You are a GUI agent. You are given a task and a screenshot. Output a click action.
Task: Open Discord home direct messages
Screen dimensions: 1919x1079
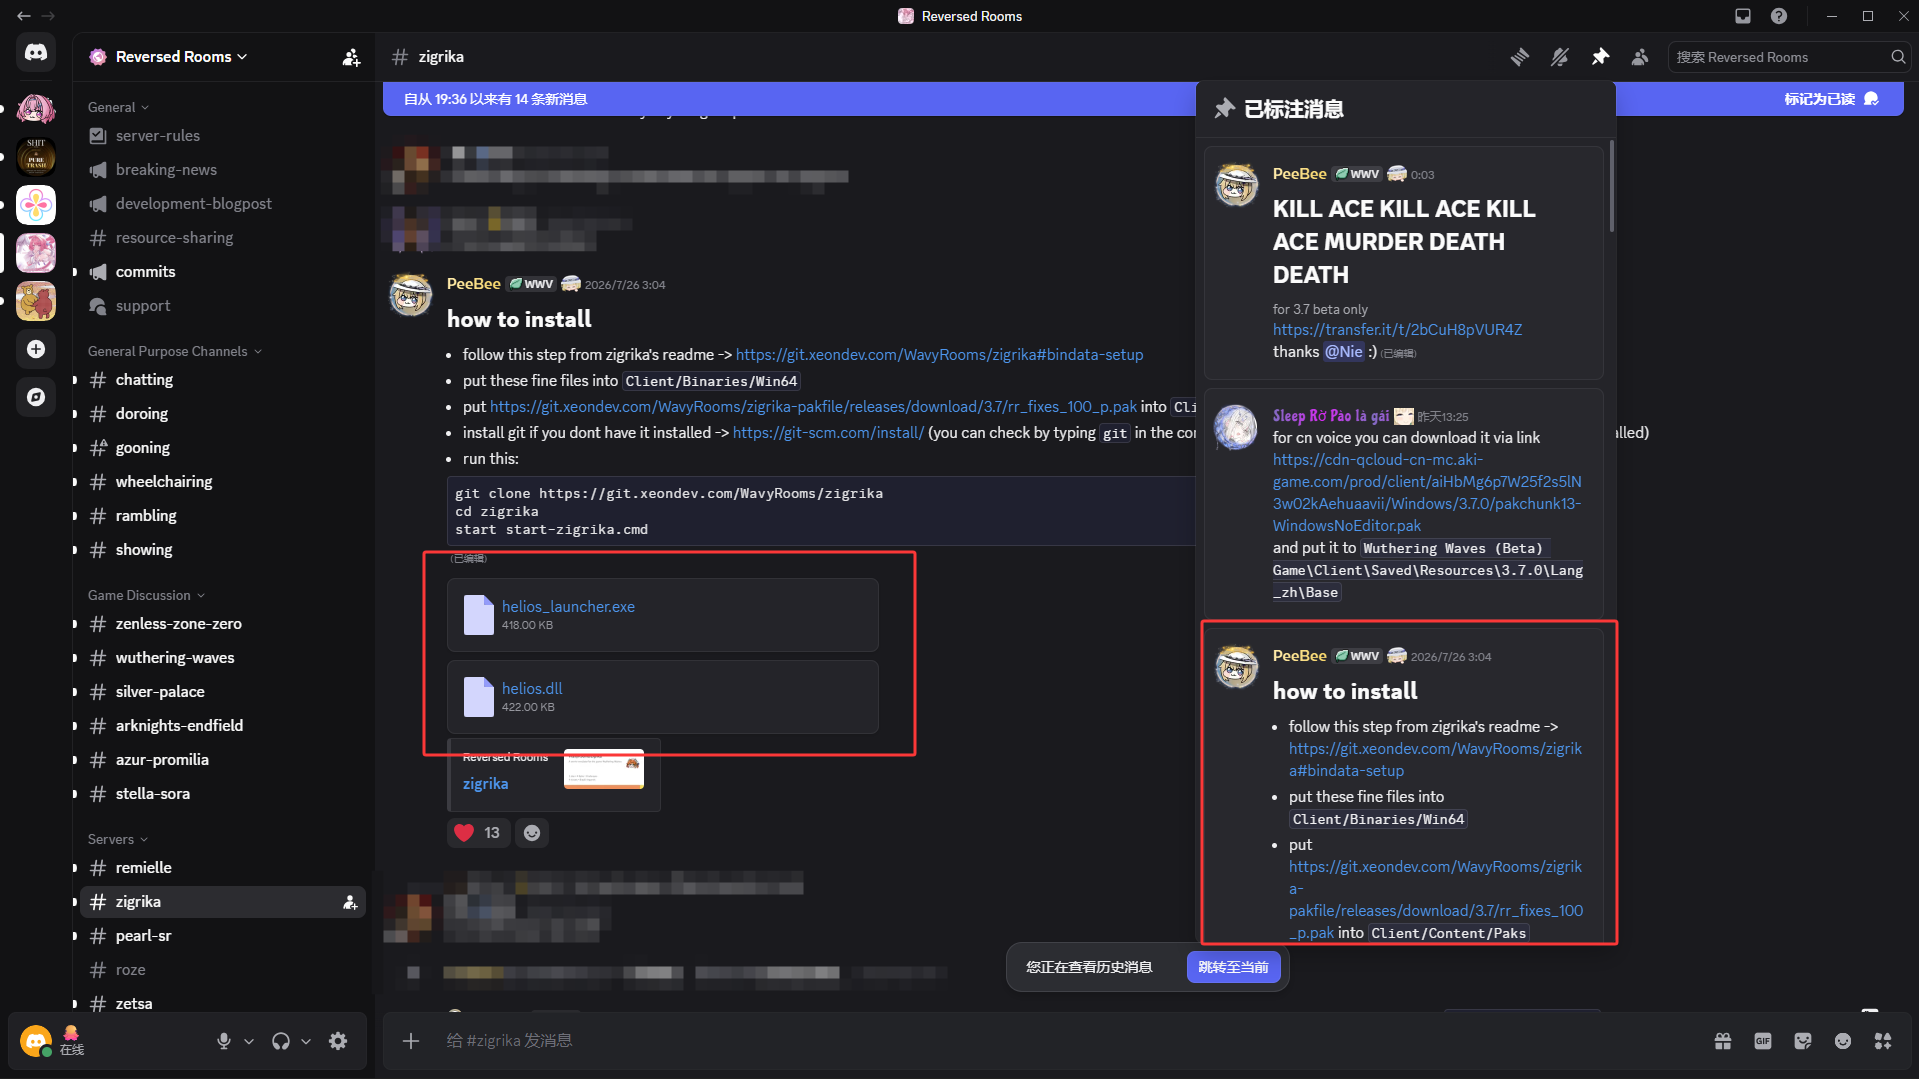[36, 52]
